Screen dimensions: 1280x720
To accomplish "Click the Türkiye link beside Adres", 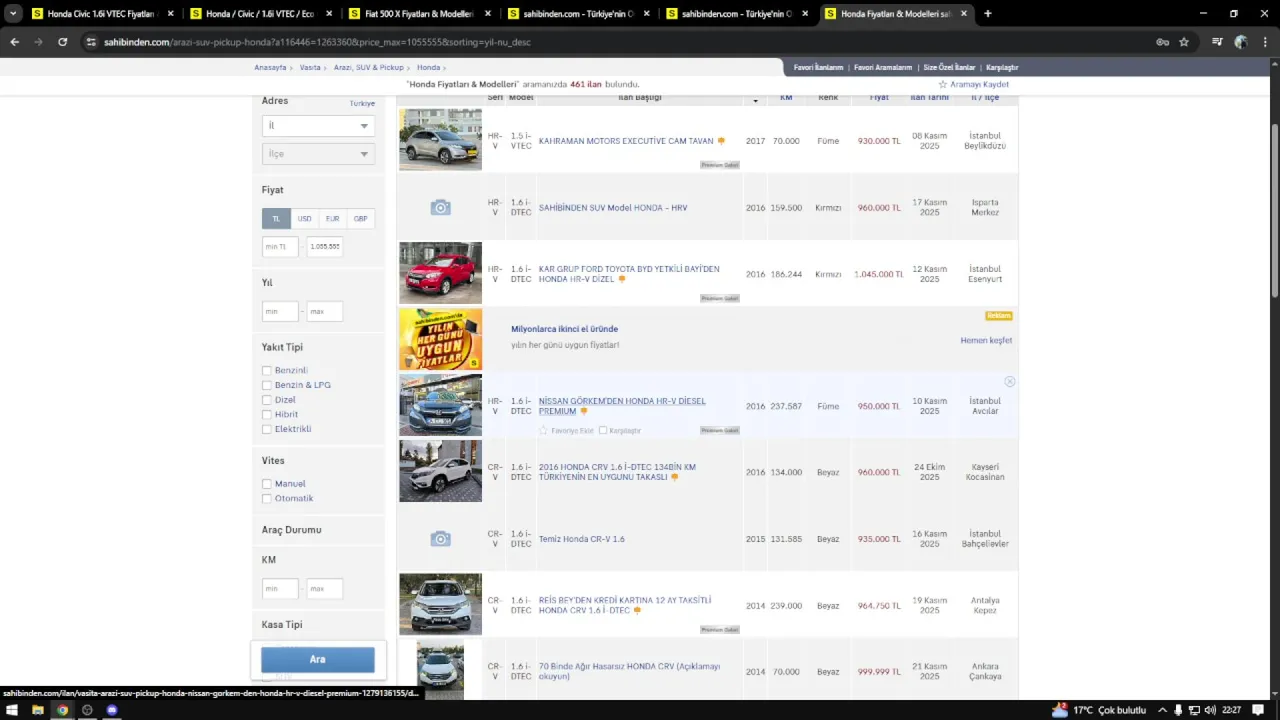I will pos(362,103).
